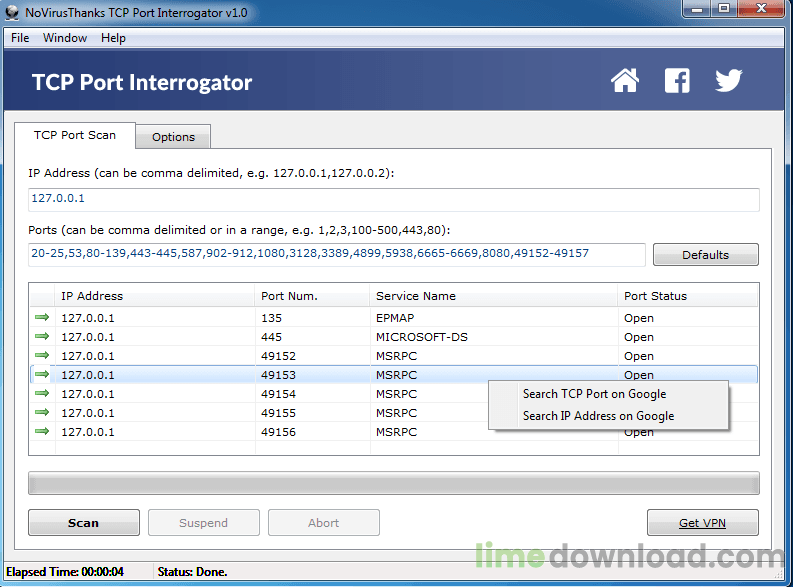Screen dimensions: 793x587
Task: Click the Abort button
Action: coord(324,522)
